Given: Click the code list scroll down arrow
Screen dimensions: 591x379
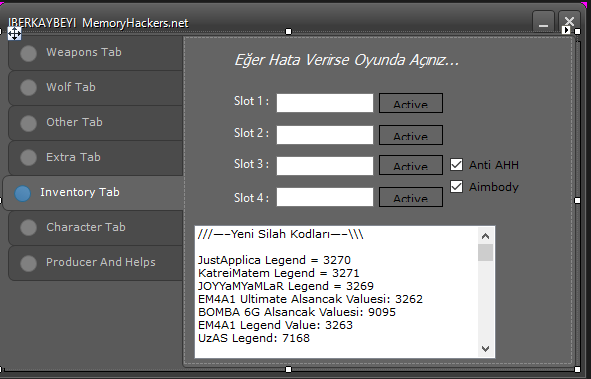Looking at the screenshot, I should click(x=485, y=349).
